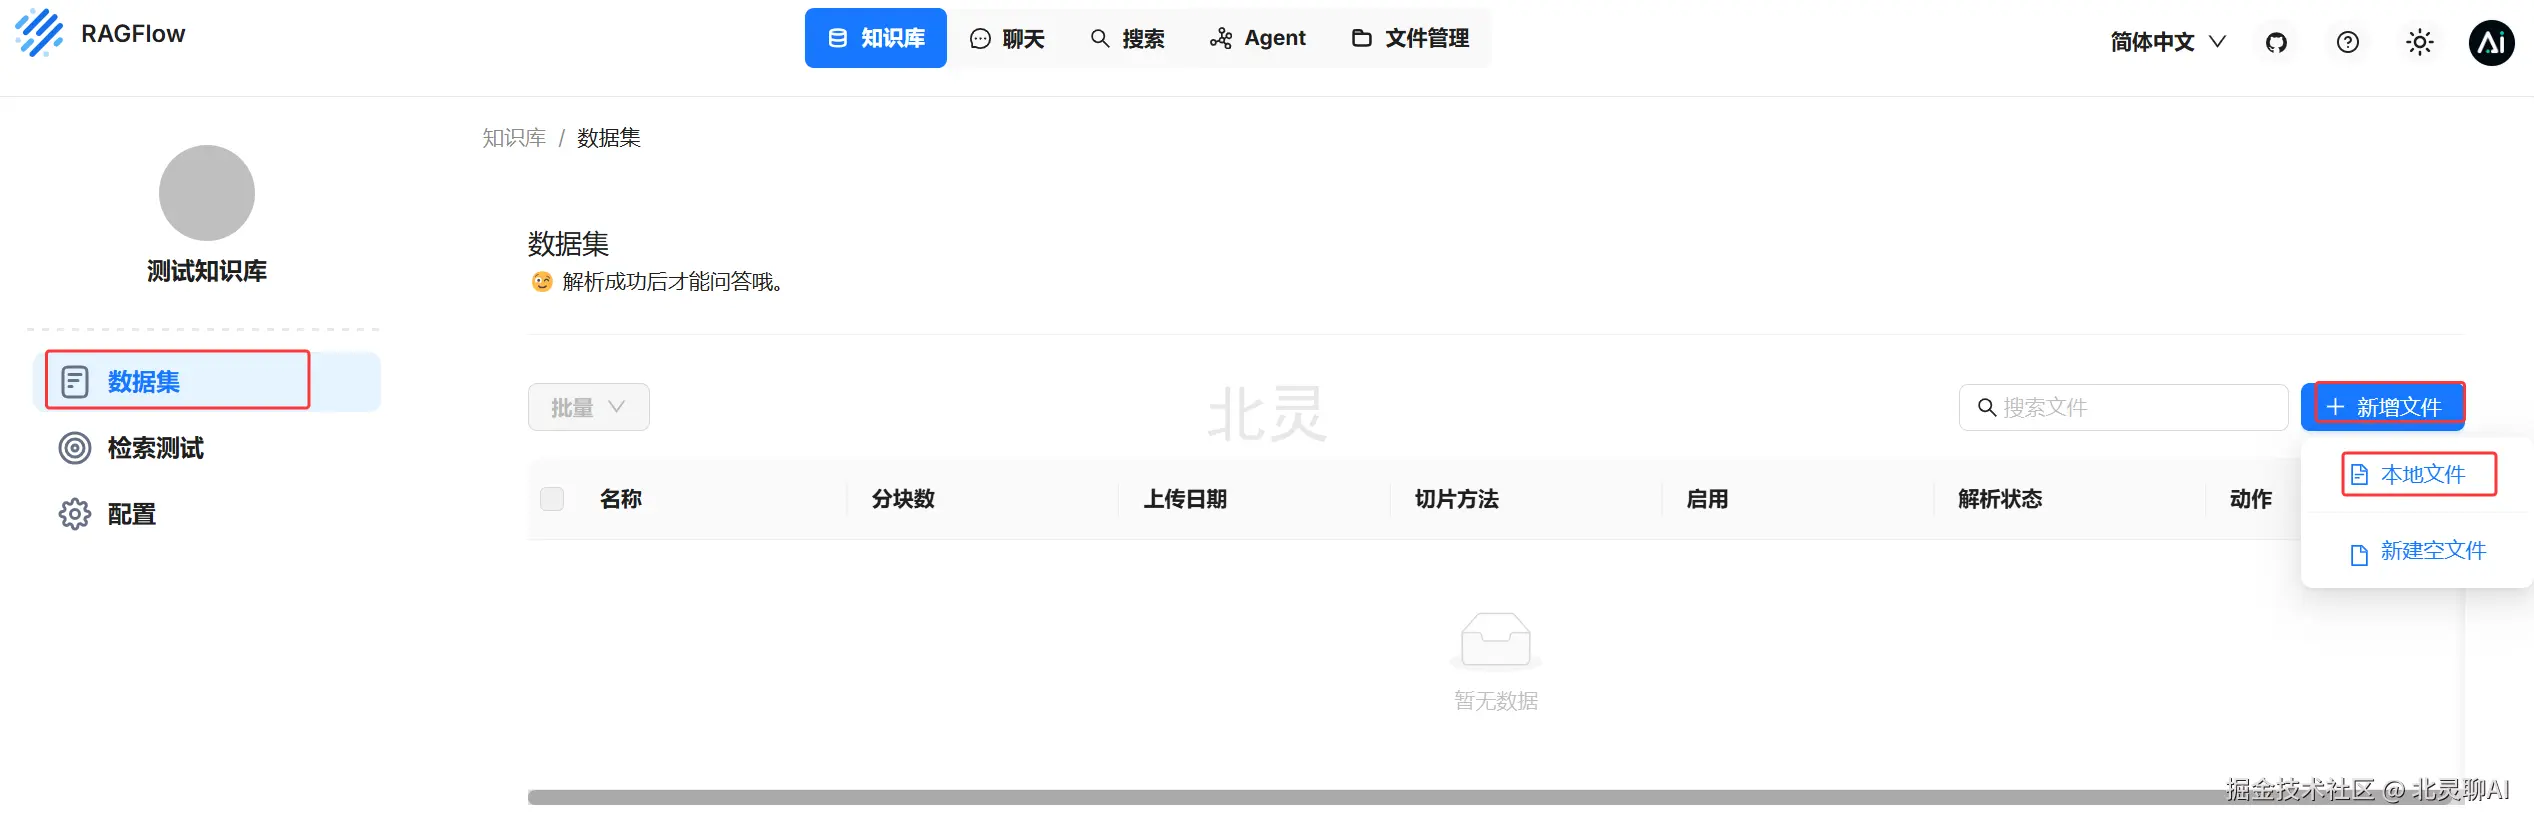Toggle the select-all checkbox in table header

[x=552, y=499]
